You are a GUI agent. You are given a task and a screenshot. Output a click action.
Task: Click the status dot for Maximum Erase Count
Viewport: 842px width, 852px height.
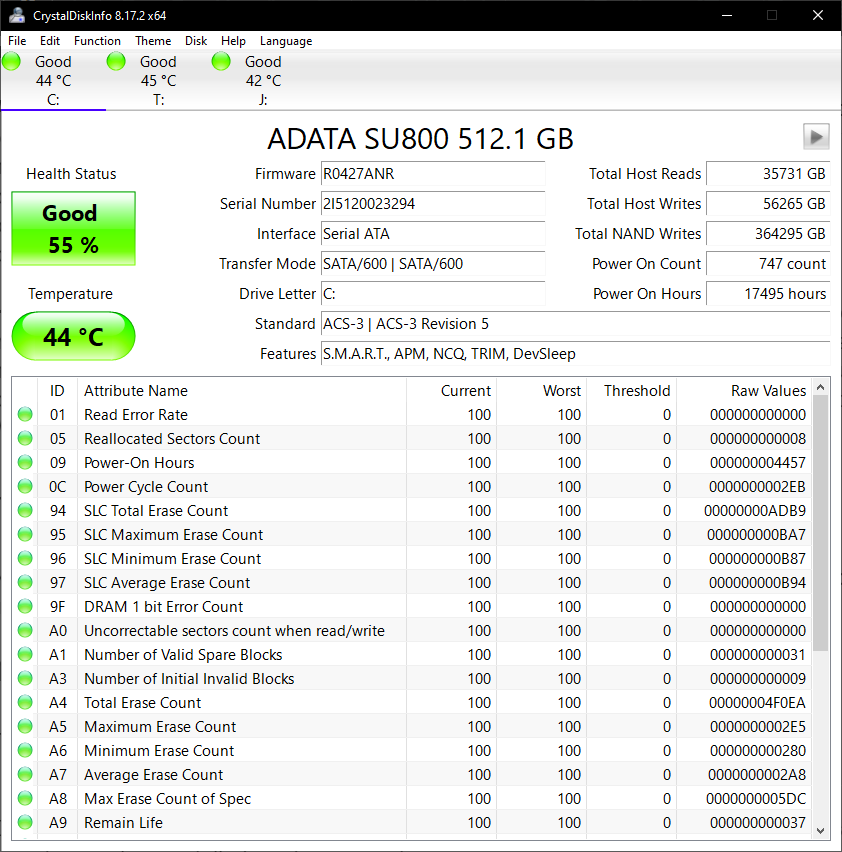coord(25,726)
